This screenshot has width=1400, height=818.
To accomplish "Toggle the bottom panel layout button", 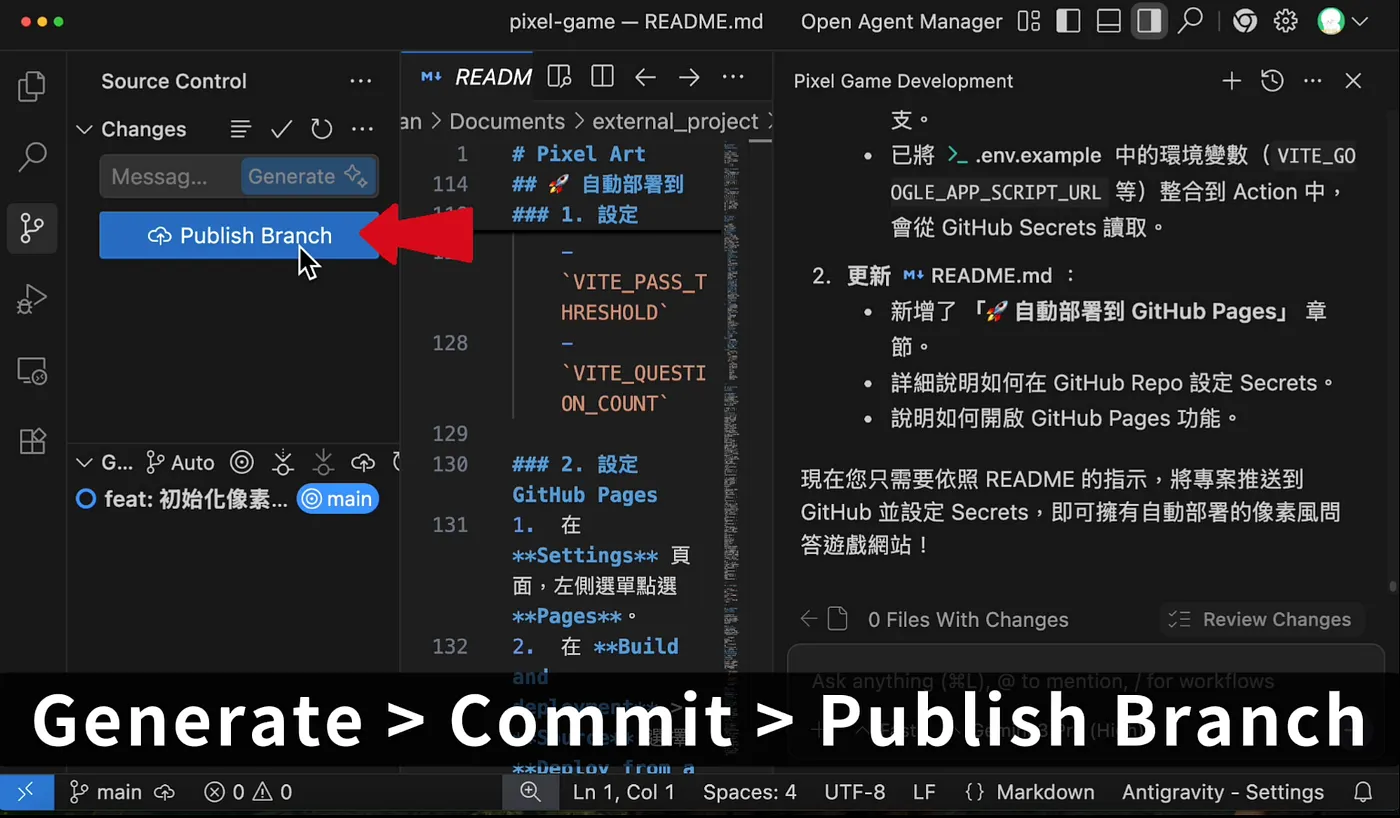I will click(1108, 21).
